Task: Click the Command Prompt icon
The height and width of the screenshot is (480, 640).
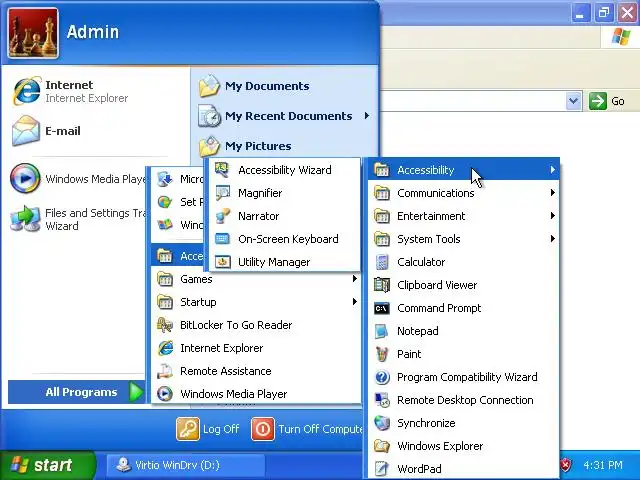Action: click(382, 308)
